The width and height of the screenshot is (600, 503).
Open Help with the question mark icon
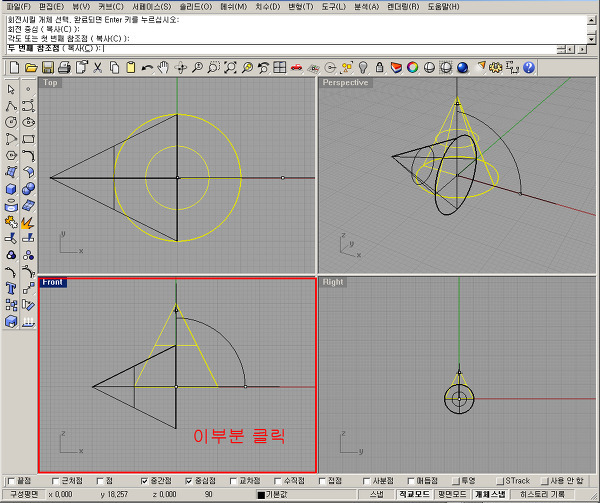click(529, 68)
